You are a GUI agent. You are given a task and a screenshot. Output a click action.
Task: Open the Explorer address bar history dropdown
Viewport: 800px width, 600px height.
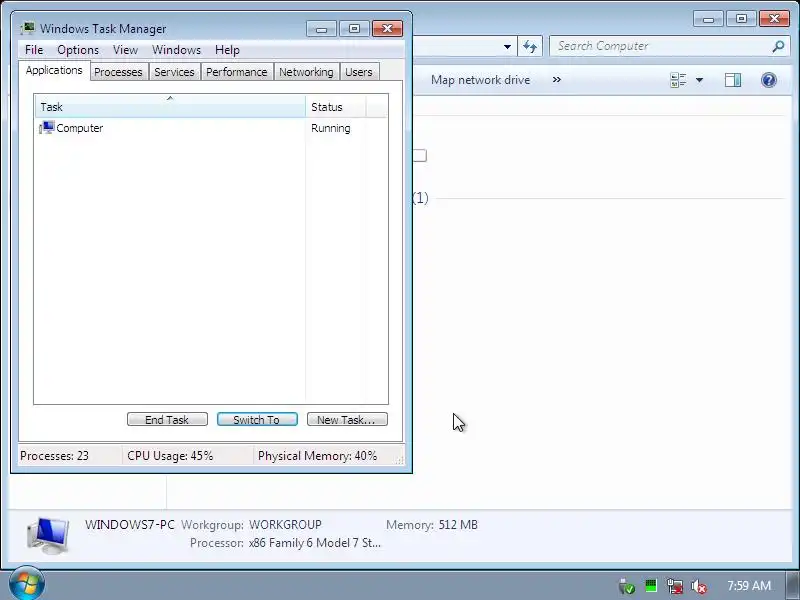click(x=507, y=46)
